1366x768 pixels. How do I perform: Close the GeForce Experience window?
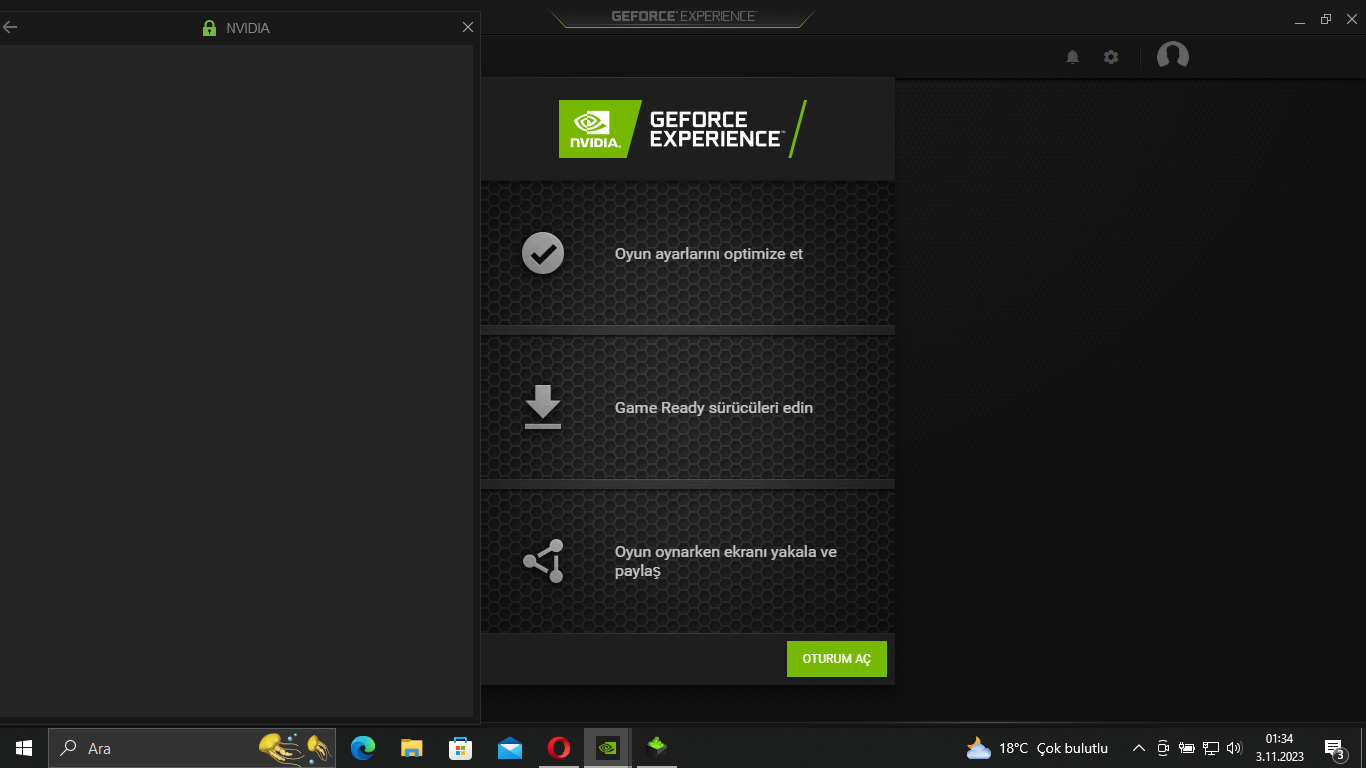1351,19
